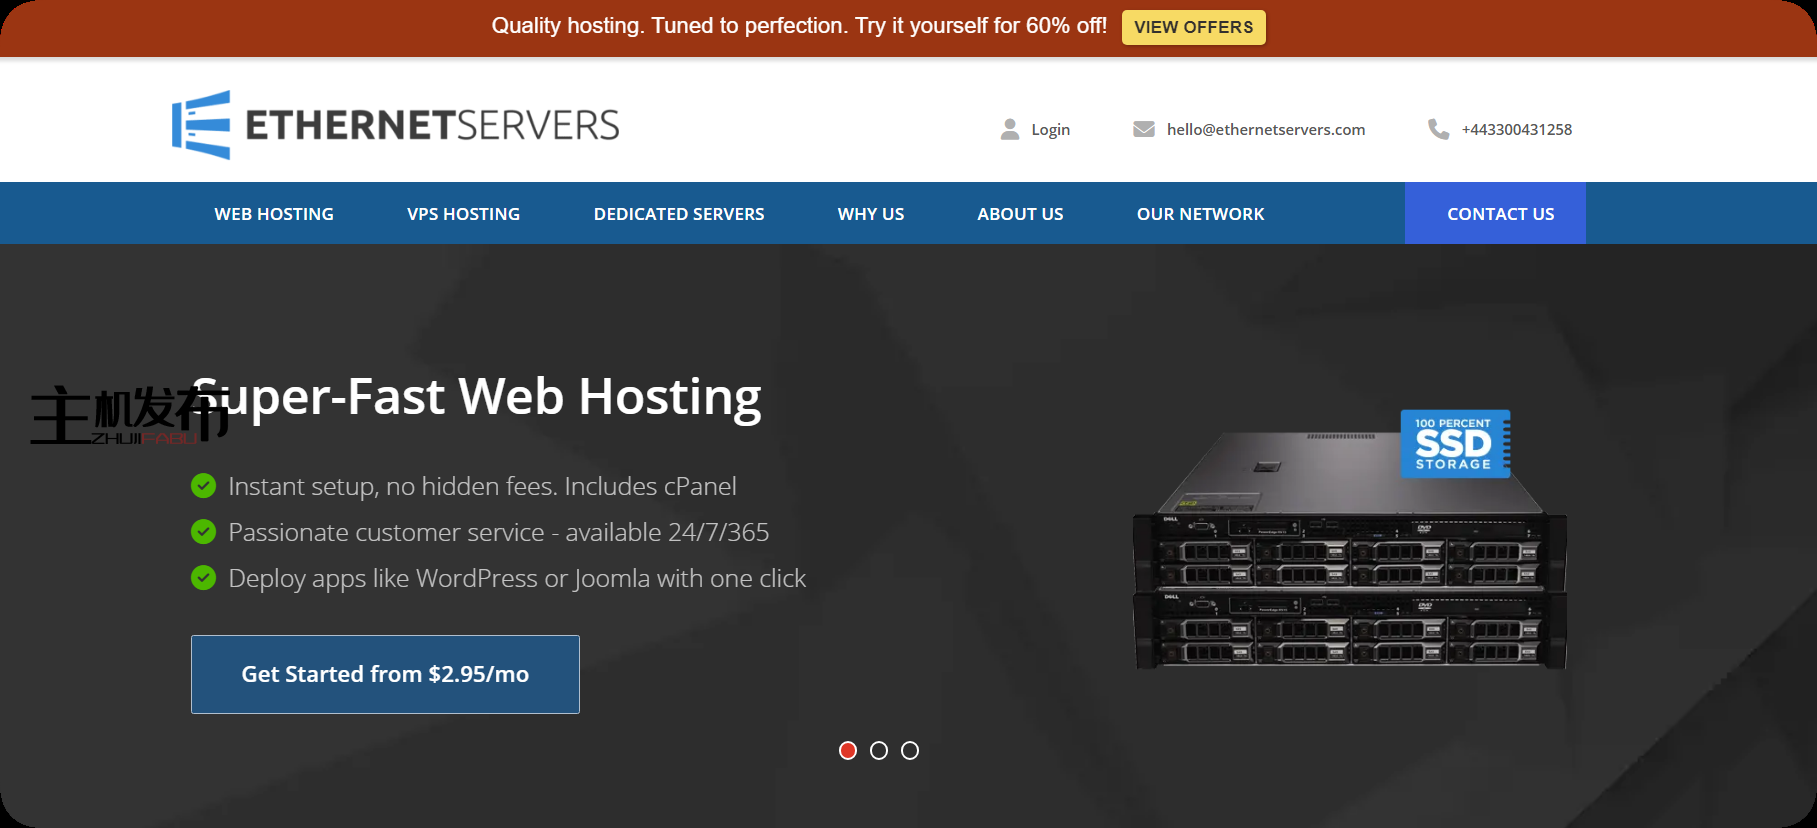Click the View Offers button in banner
This screenshot has width=1817, height=828.
(1193, 27)
